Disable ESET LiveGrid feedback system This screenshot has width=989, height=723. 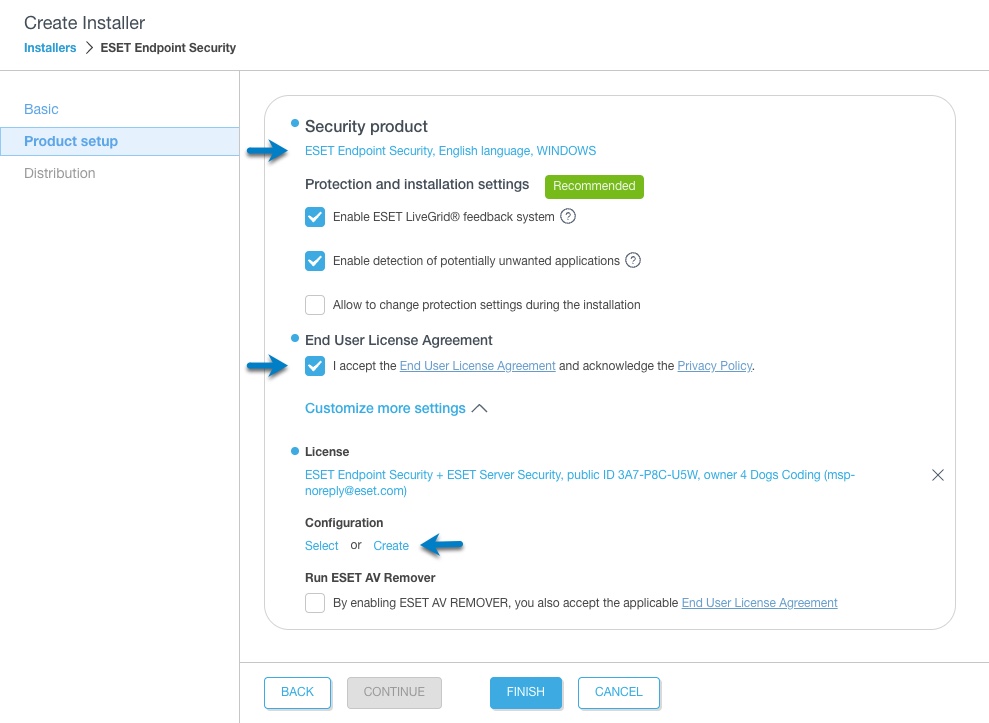[315, 216]
